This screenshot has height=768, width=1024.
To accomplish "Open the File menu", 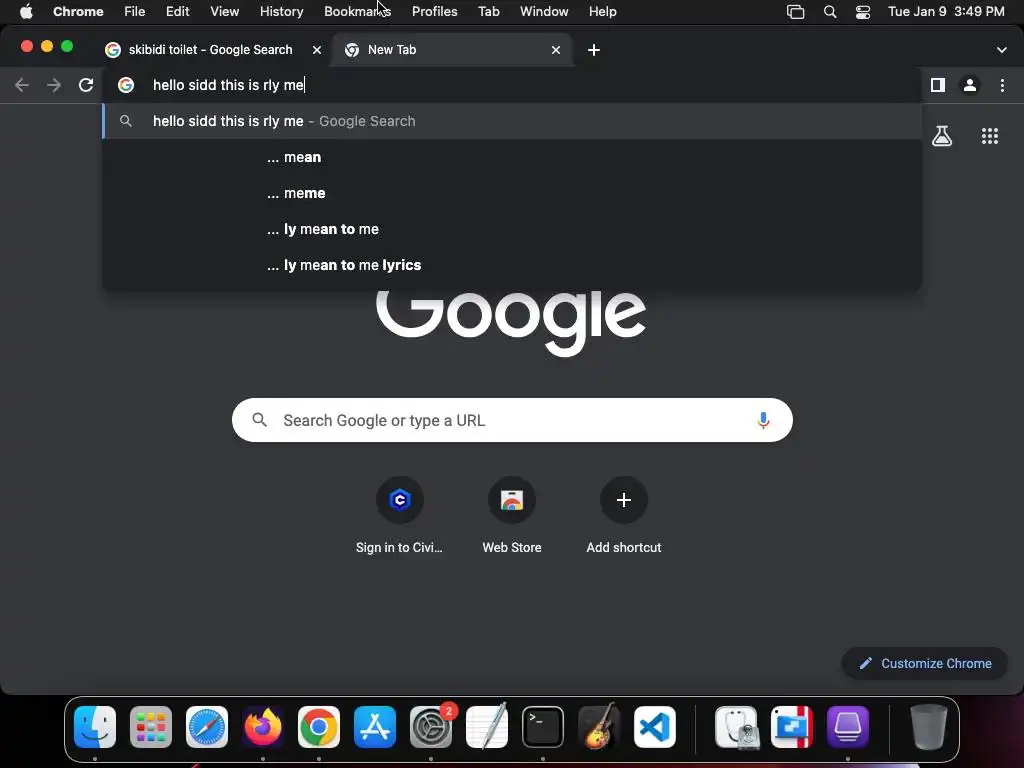I will click(x=135, y=12).
